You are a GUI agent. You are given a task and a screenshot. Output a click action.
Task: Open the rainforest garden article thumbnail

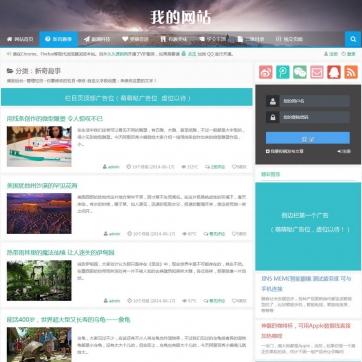[x=39, y=280]
